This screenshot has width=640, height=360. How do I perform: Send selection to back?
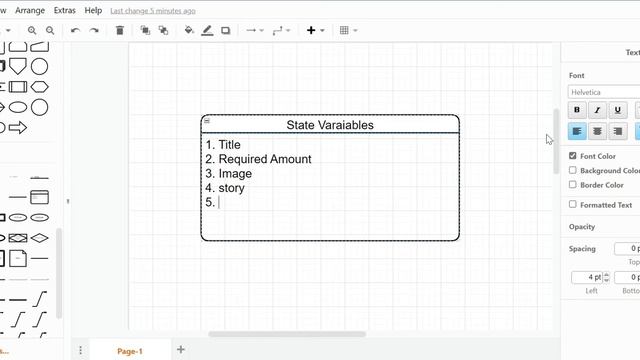[x=163, y=30]
